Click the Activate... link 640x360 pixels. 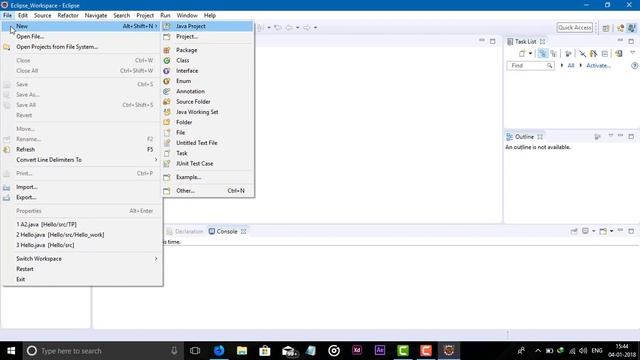598,66
